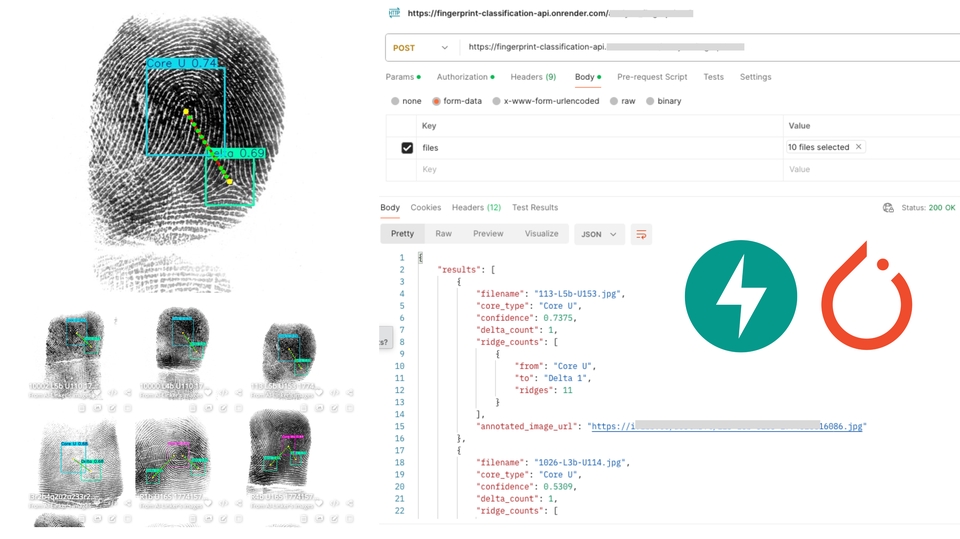Click the green FastAPI lightning bolt logo

coord(740,296)
